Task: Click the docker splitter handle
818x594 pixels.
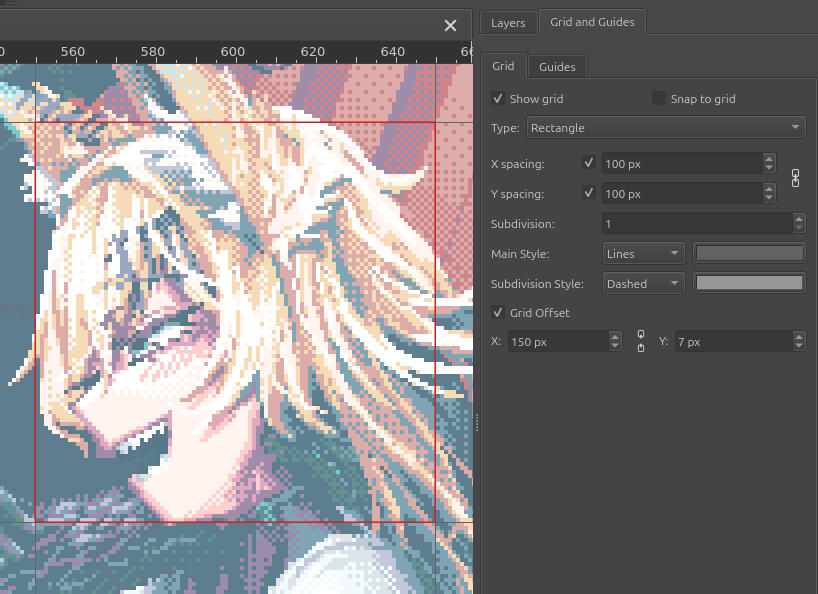Action: point(476,422)
